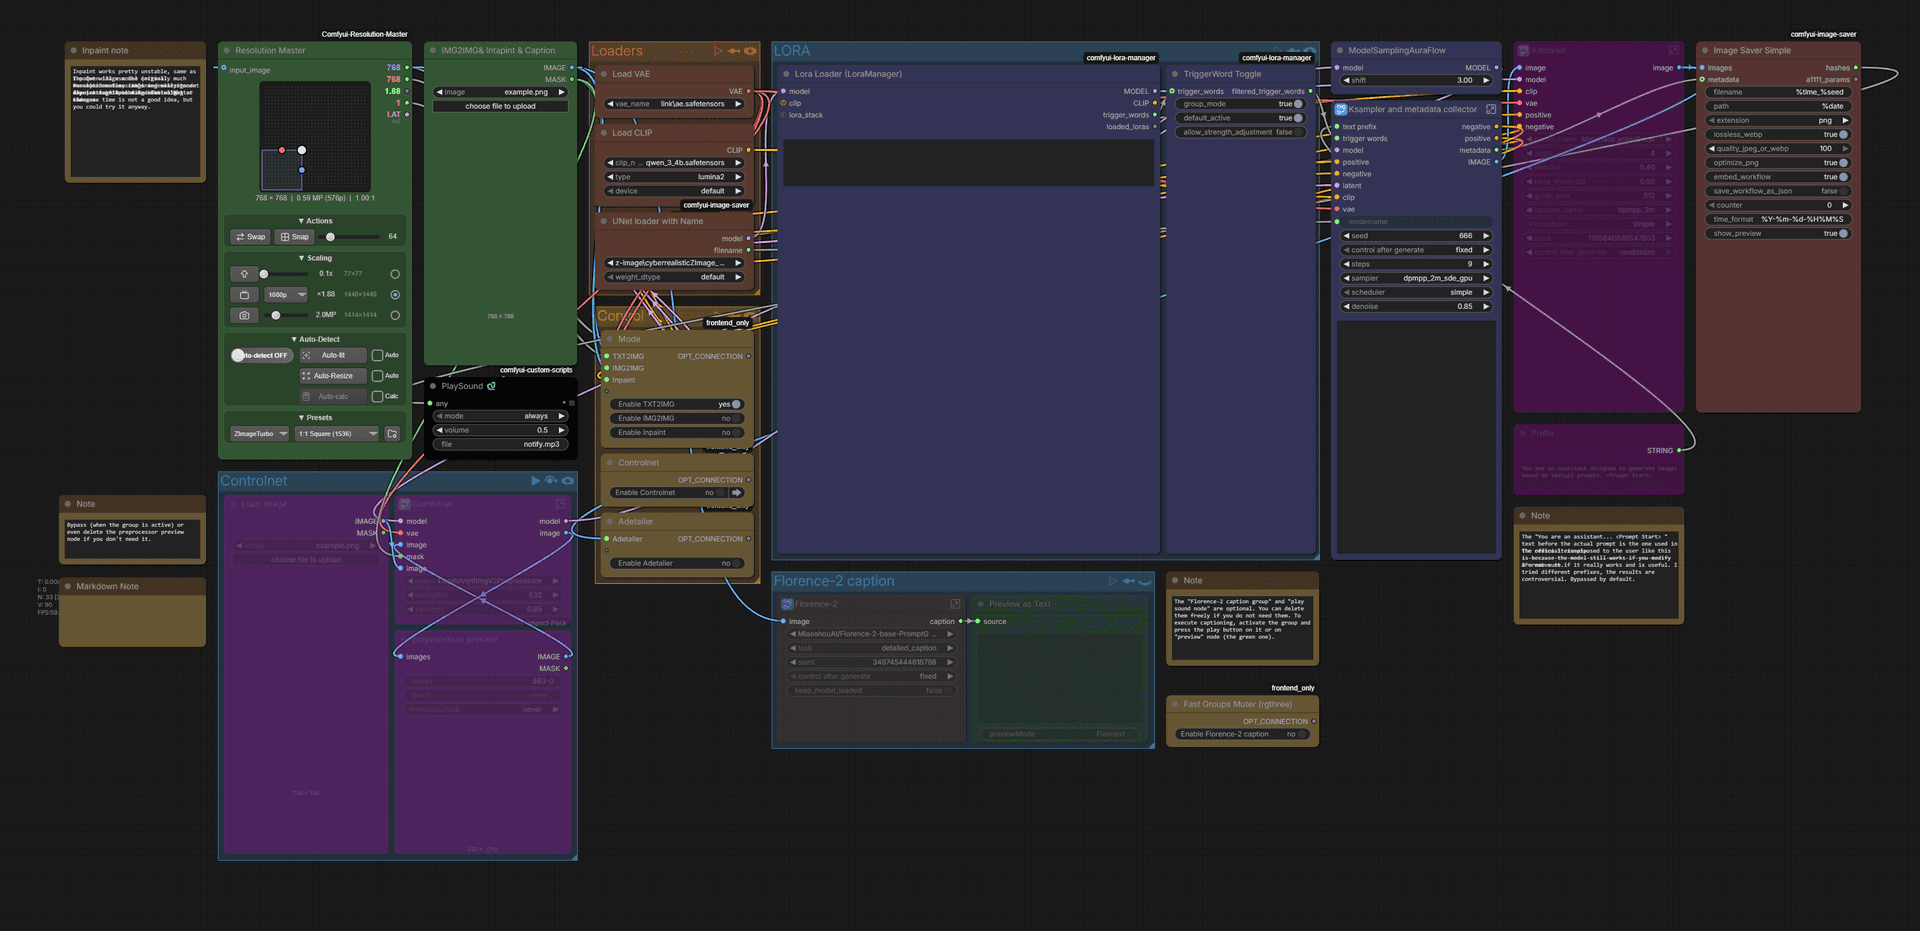Open the 1080p resolution dropdown

(286, 295)
